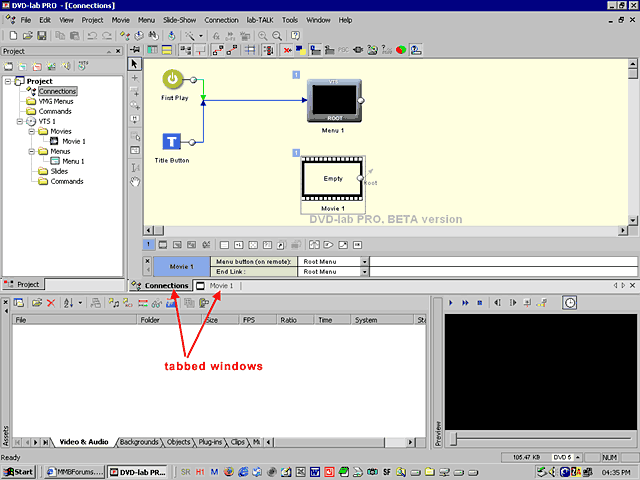The image size is (640, 480).
Task: Open the Plug-ins assets tab
Action: click(x=210, y=442)
